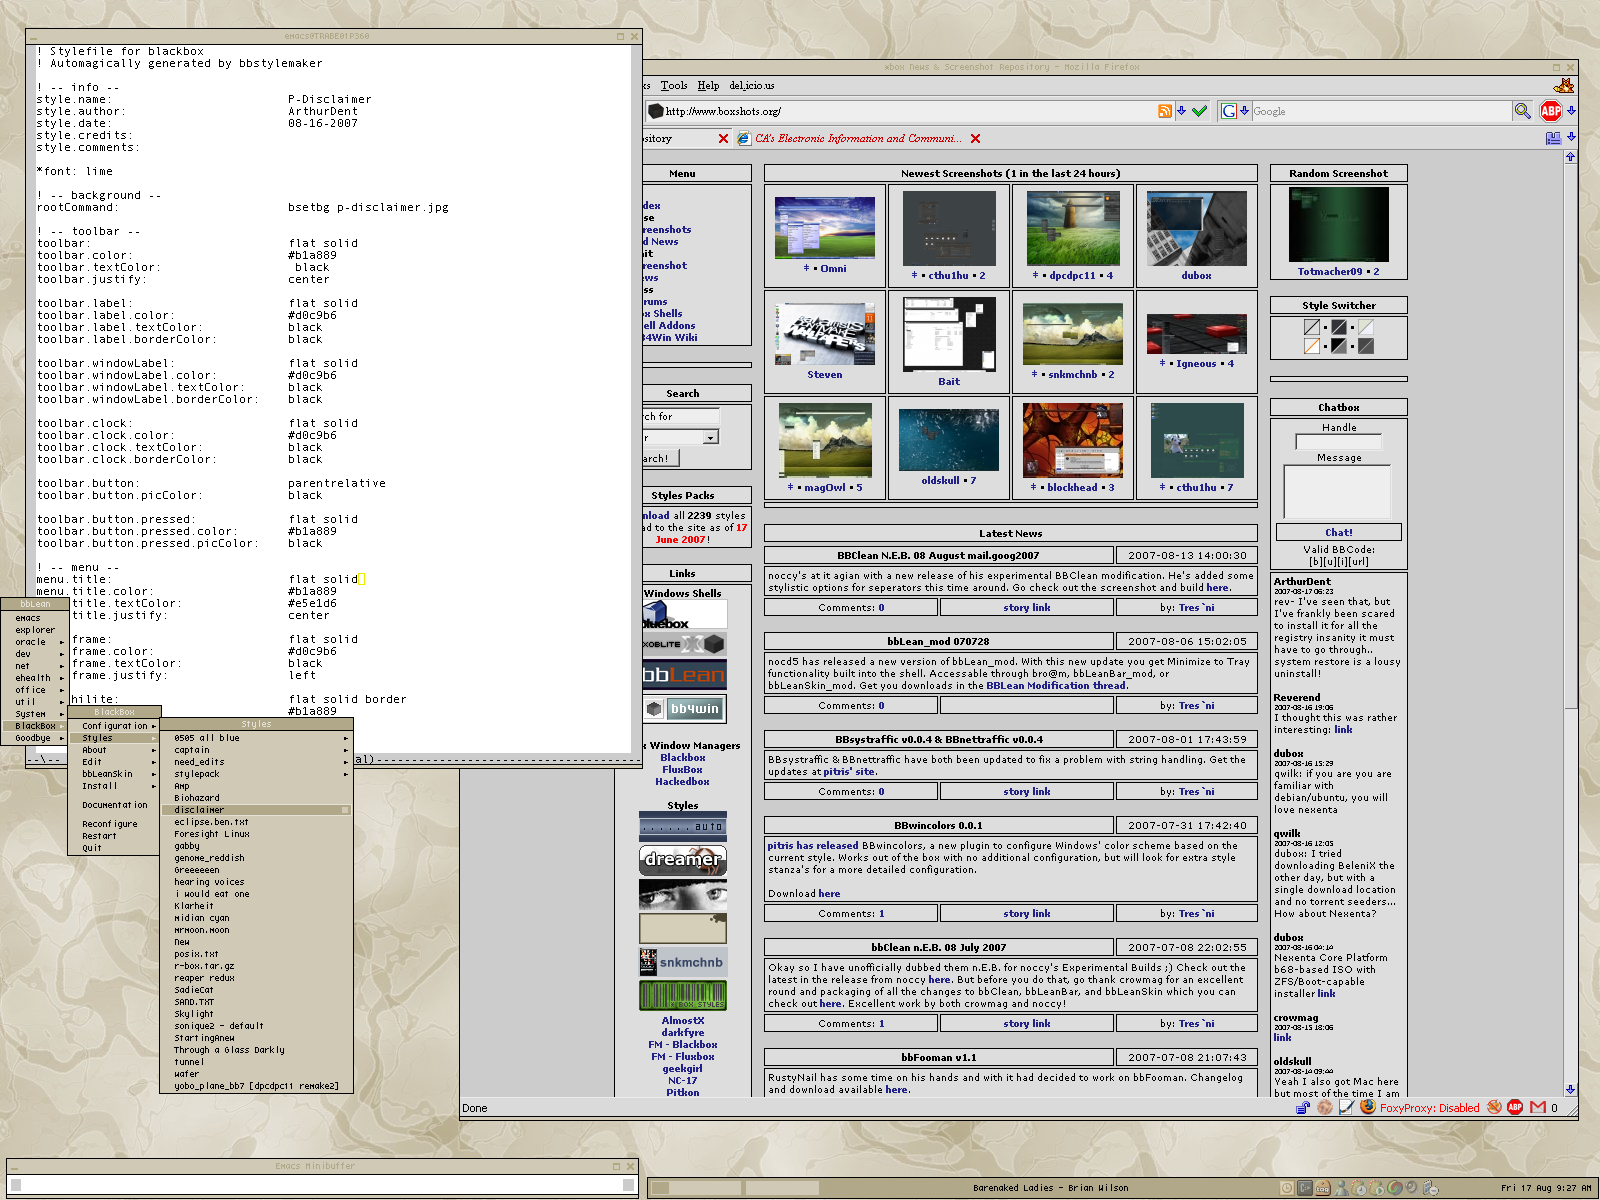1600x1200 pixels.
Task: Toggle the first light style switcher swatch
Action: tap(1312, 327)
